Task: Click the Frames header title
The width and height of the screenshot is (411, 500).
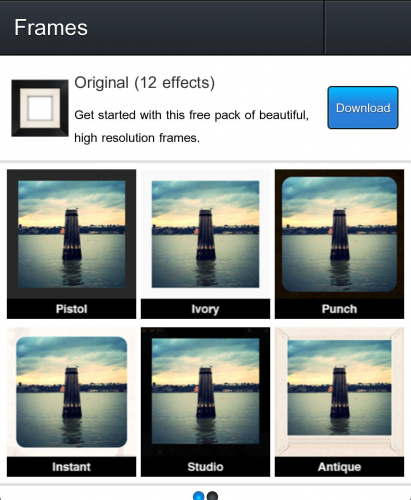Action: [x=51, y=27]
